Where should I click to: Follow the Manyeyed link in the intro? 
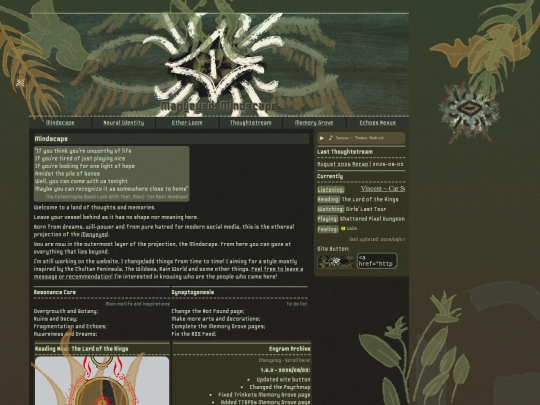point(95,235)
